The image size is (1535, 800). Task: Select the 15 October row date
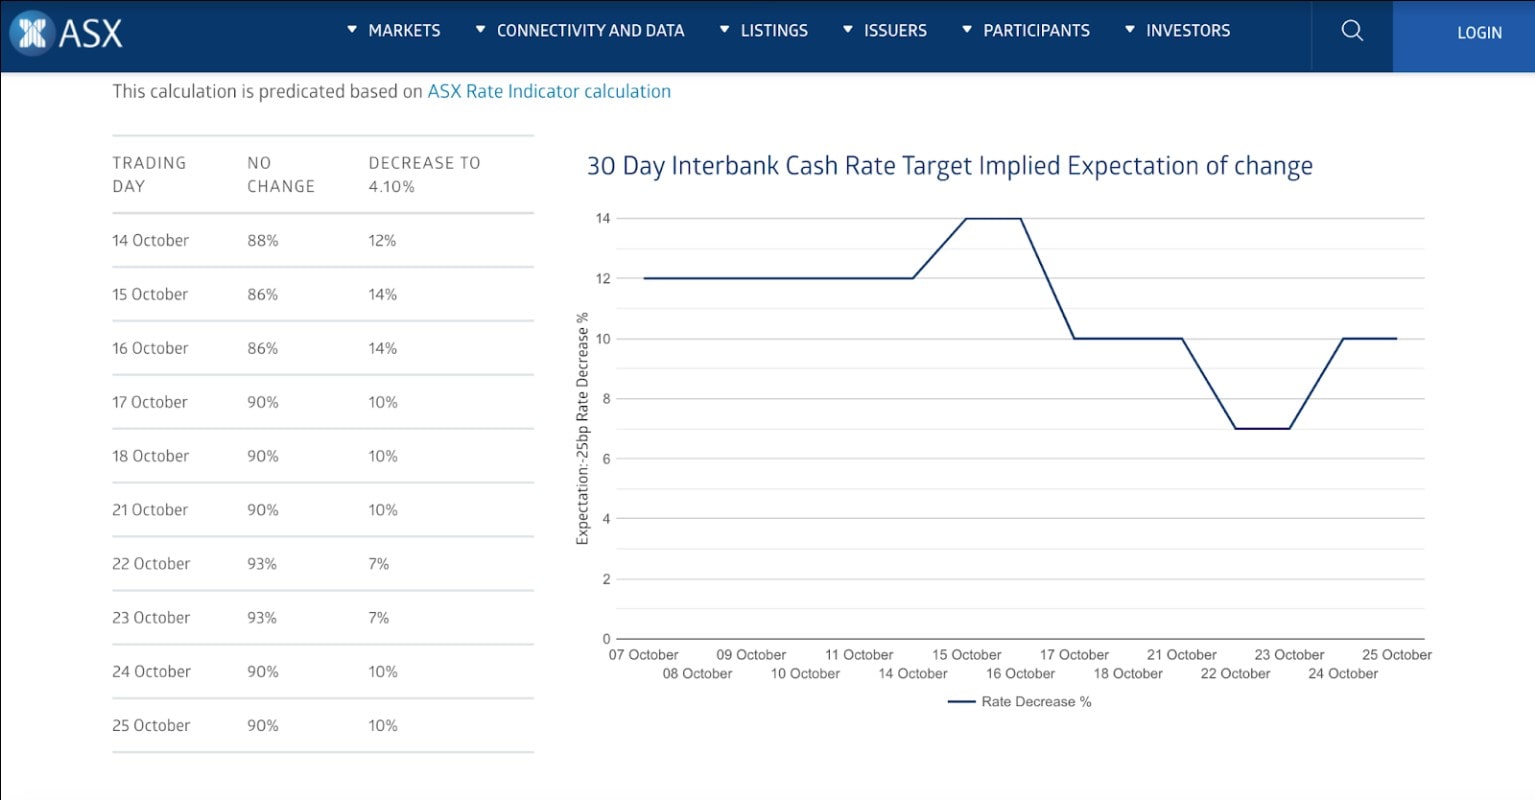(150, 295)
